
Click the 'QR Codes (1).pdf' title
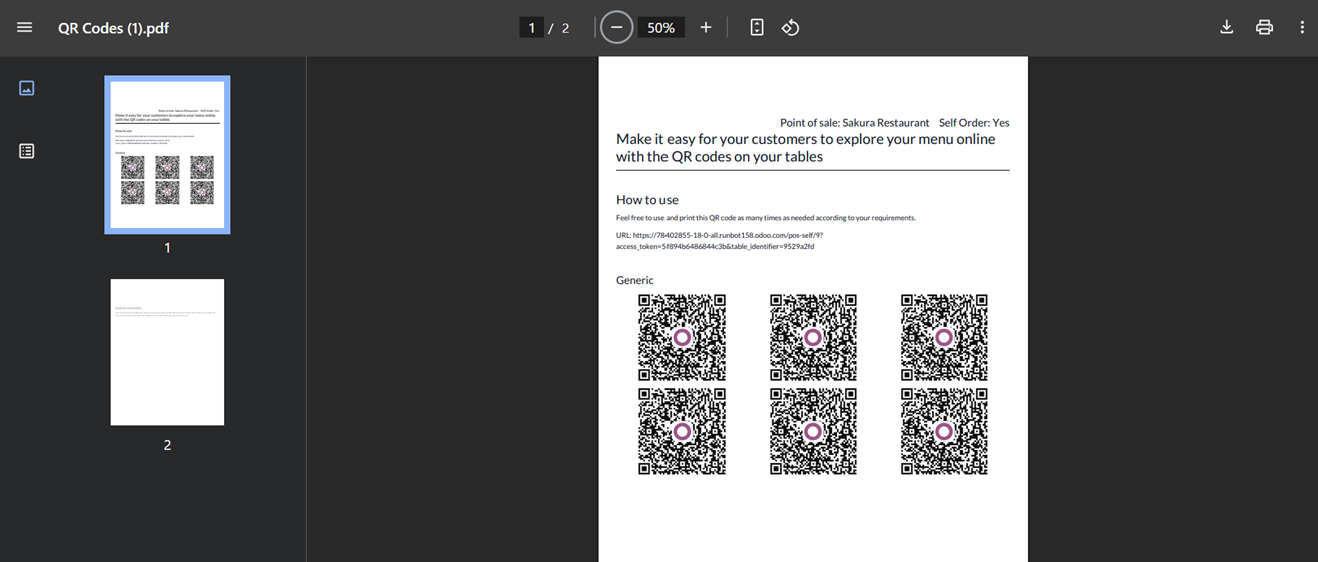click(113, 28)
